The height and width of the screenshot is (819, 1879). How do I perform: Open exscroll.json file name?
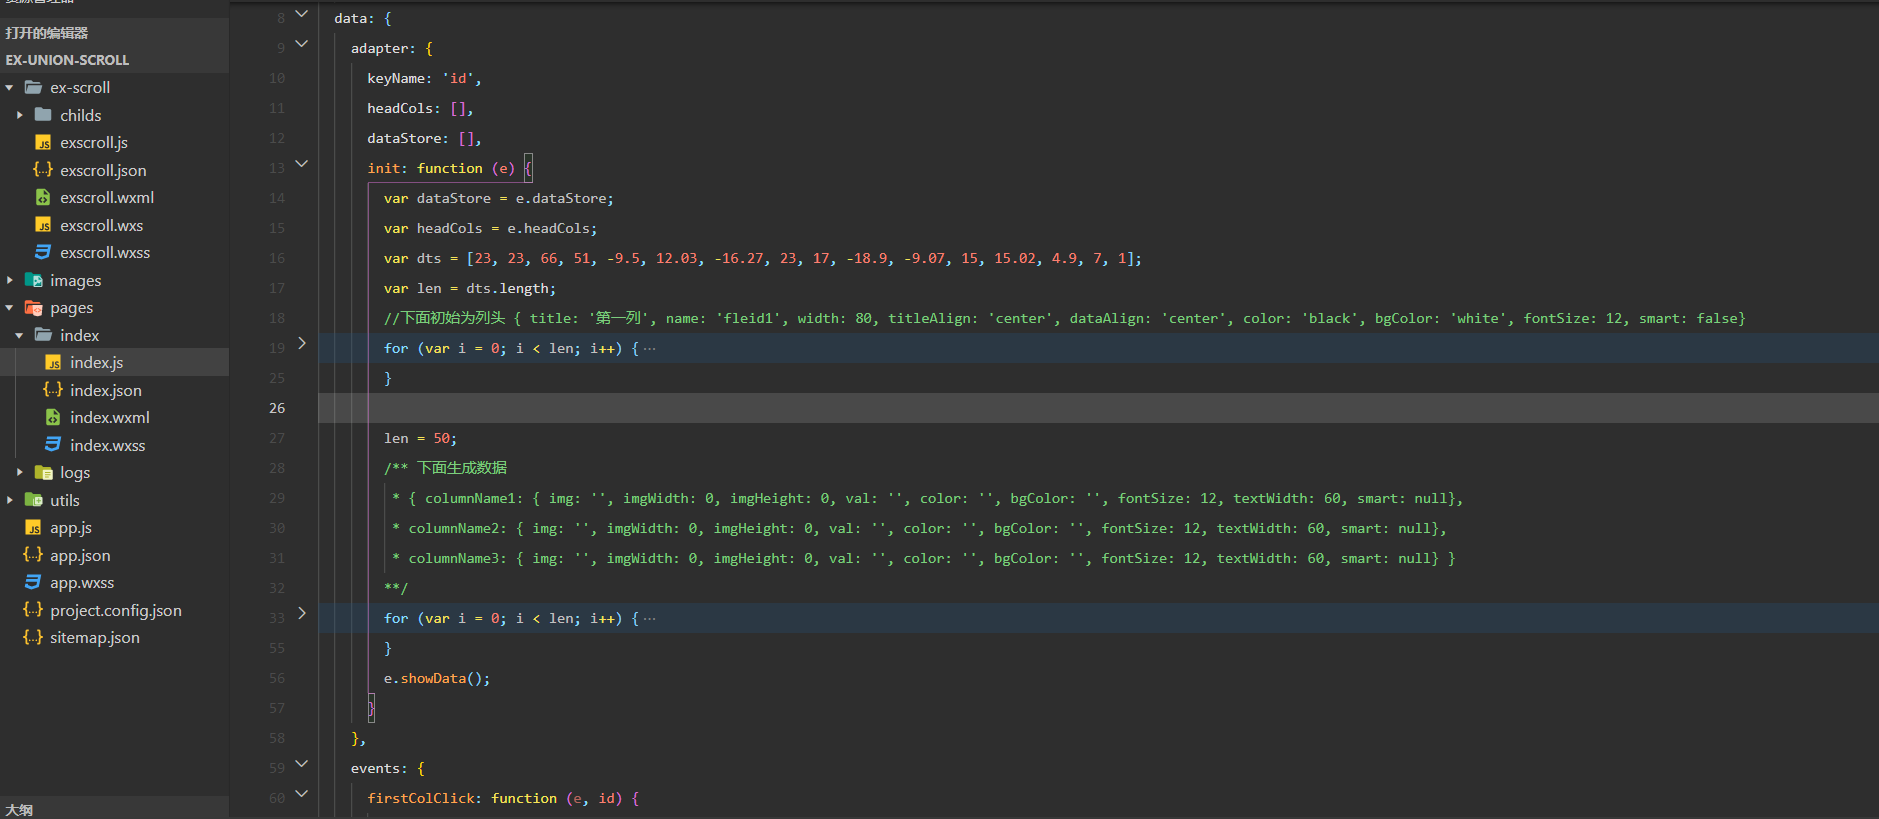pyautogui.click(x=103, y=171)
